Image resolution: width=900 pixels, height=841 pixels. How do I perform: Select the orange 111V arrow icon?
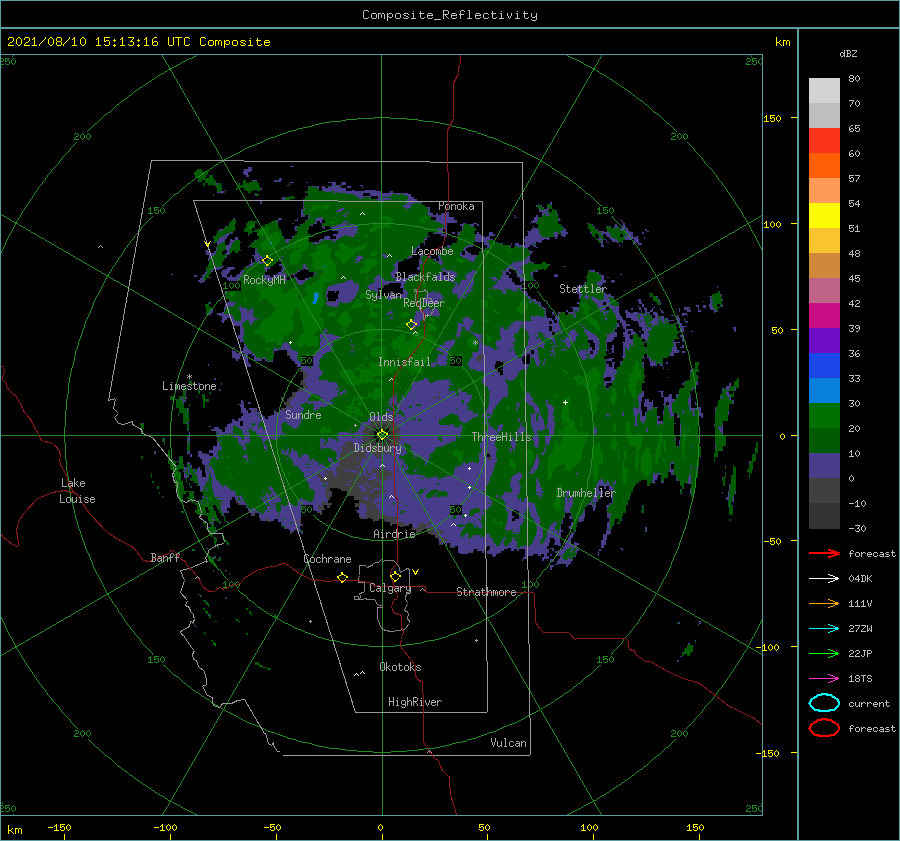pos(824,603)
